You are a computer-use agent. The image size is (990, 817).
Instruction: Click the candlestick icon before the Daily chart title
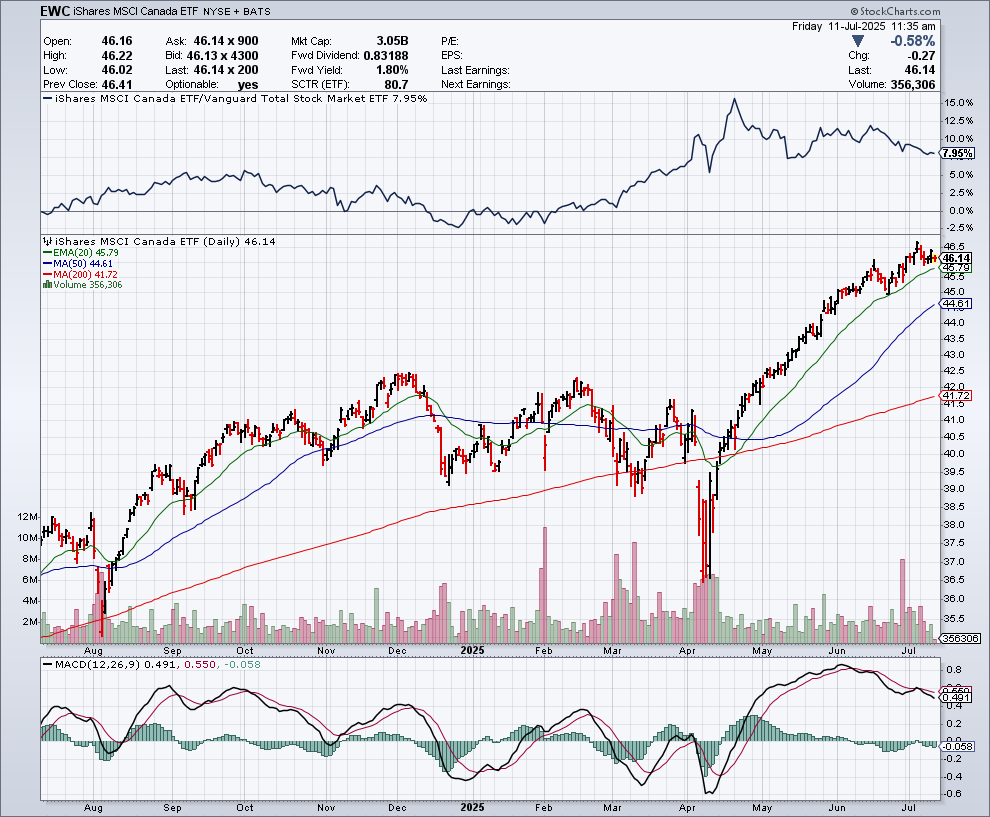[x=47, y=242]
